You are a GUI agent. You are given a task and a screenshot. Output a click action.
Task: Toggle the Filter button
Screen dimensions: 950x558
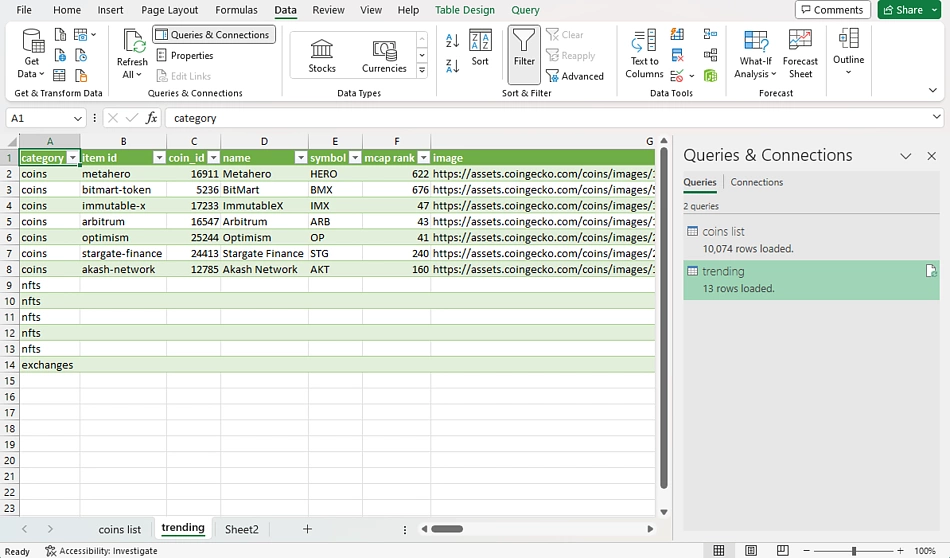524,55
